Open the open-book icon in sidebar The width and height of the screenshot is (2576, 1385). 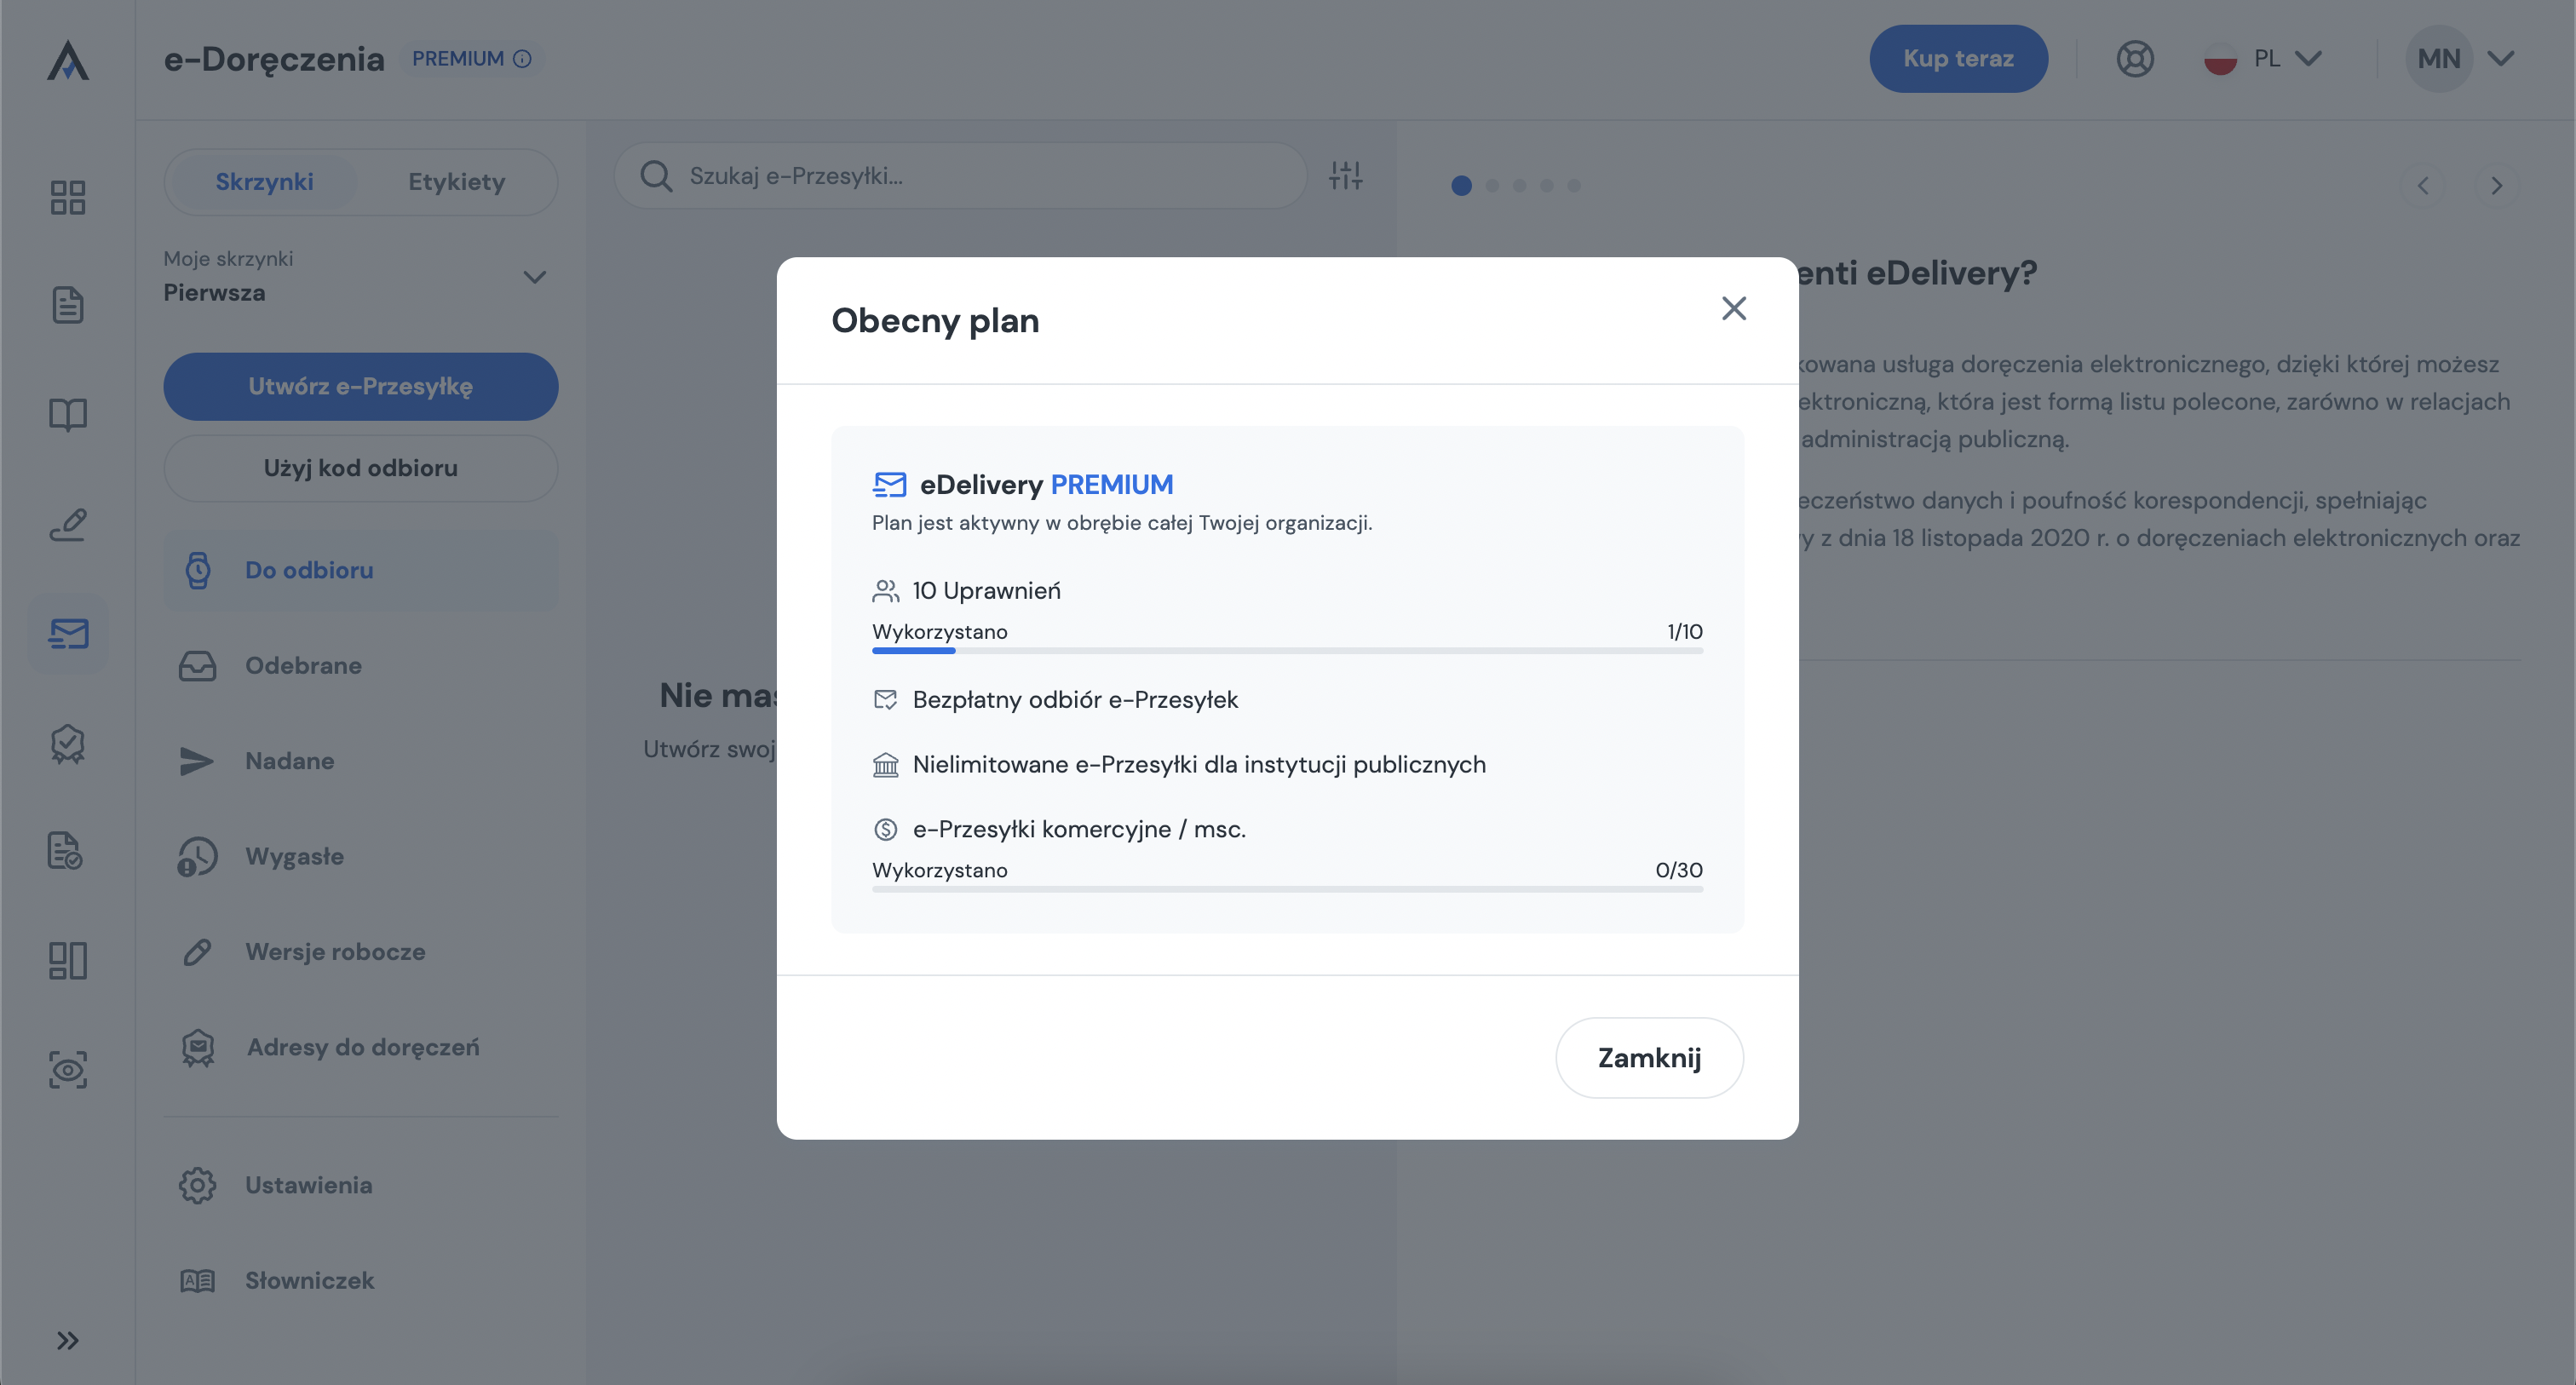68,414
